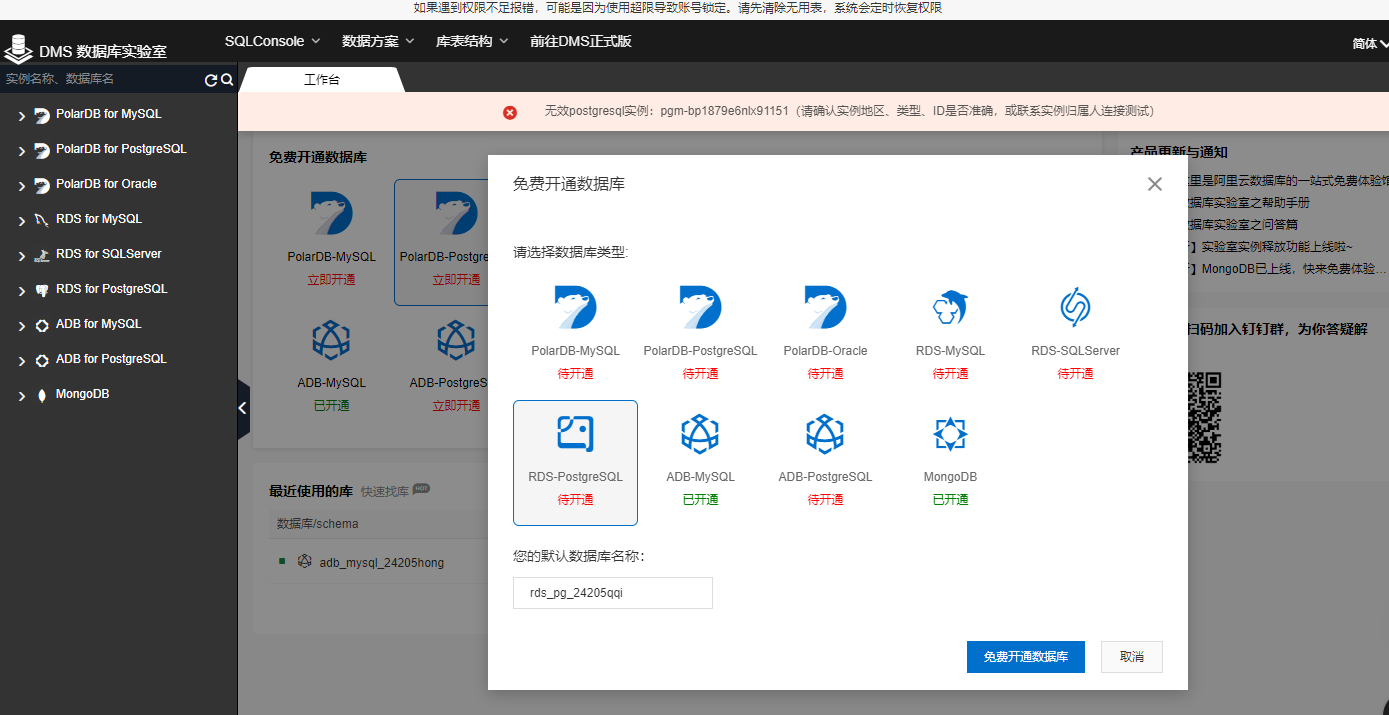Viewport: 1389px width, 715px height.
Task: Click ADB for MySQL icon in sidebar
Action: [x=41, y=325]
